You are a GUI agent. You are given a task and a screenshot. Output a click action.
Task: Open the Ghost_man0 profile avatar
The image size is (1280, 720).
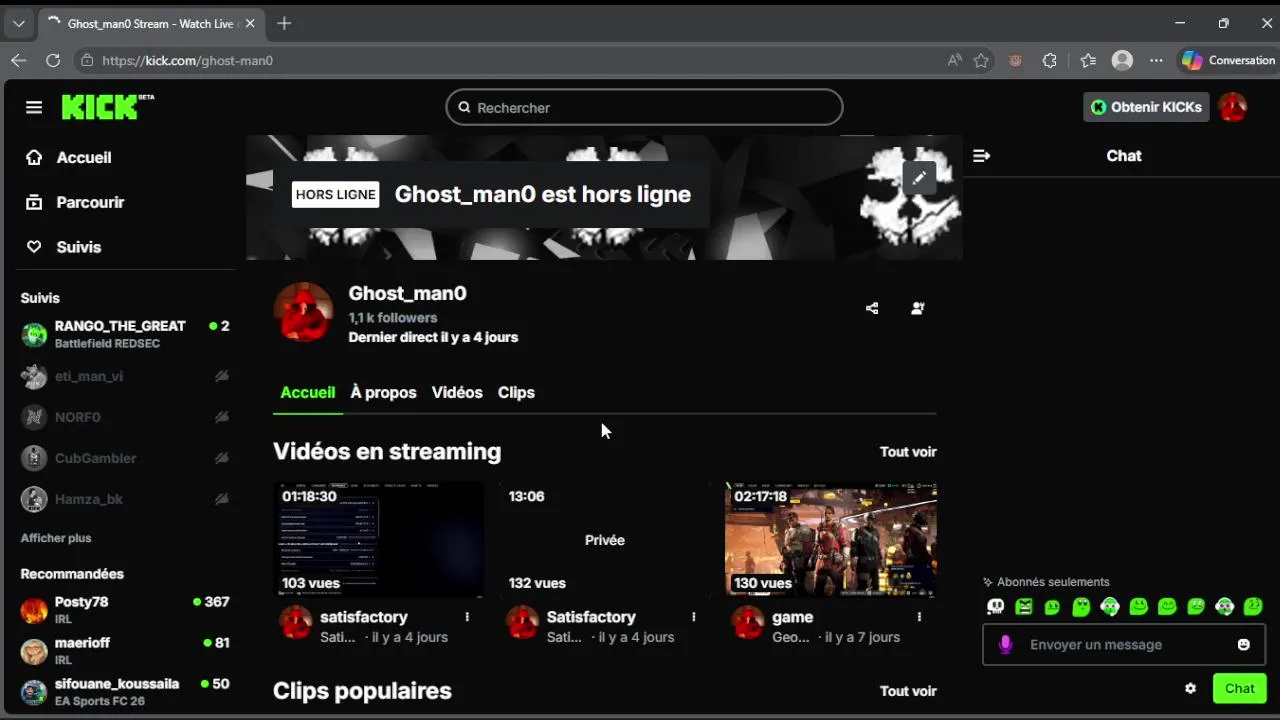point(303,312)
